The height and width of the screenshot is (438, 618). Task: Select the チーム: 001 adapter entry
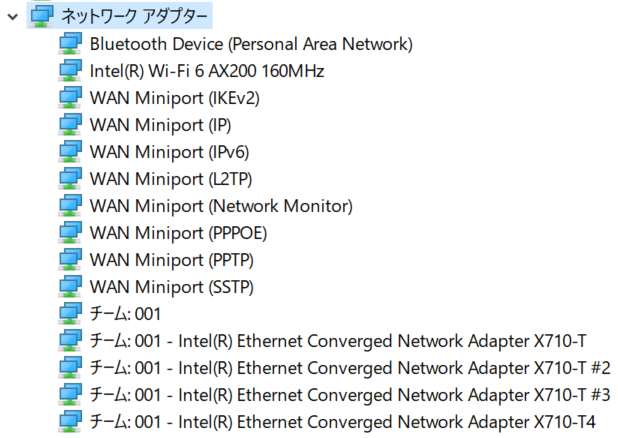click(125, 314)
